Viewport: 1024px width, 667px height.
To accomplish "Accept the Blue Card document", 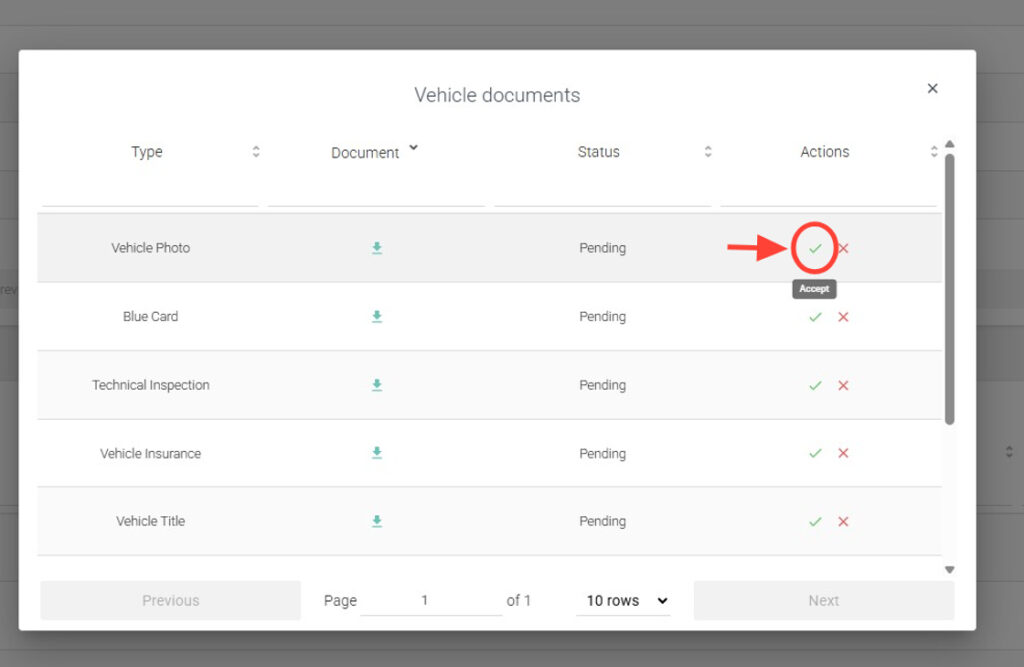I will point(815,317).
